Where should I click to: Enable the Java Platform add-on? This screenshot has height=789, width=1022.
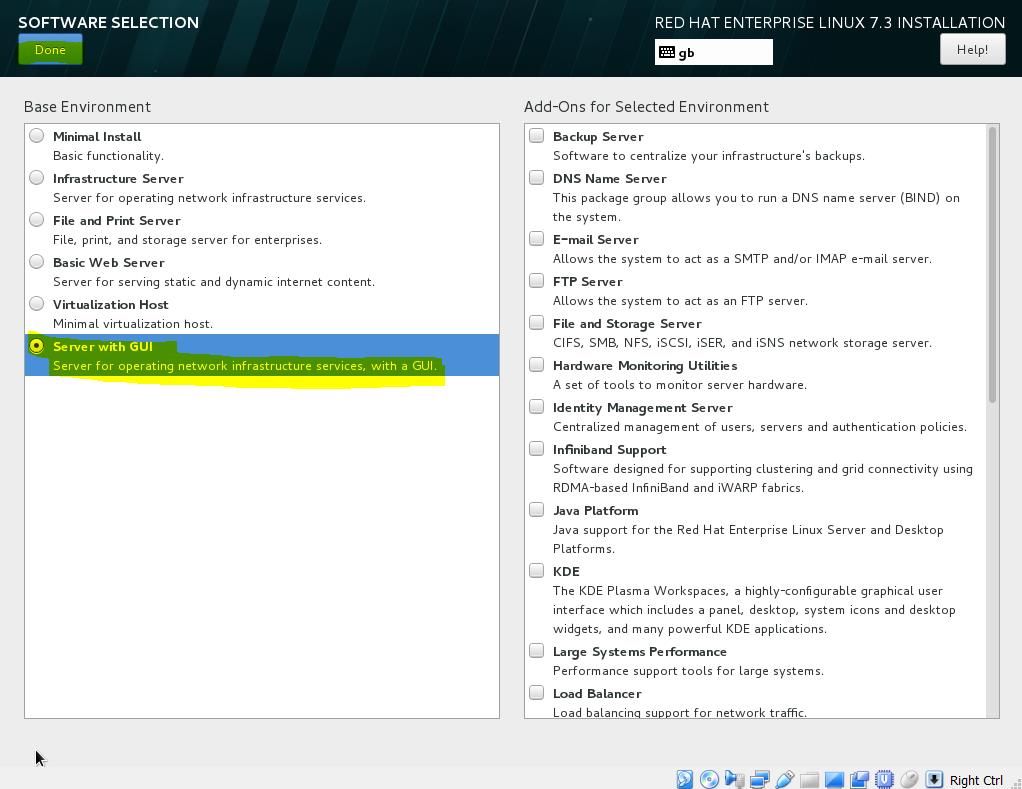536,509
